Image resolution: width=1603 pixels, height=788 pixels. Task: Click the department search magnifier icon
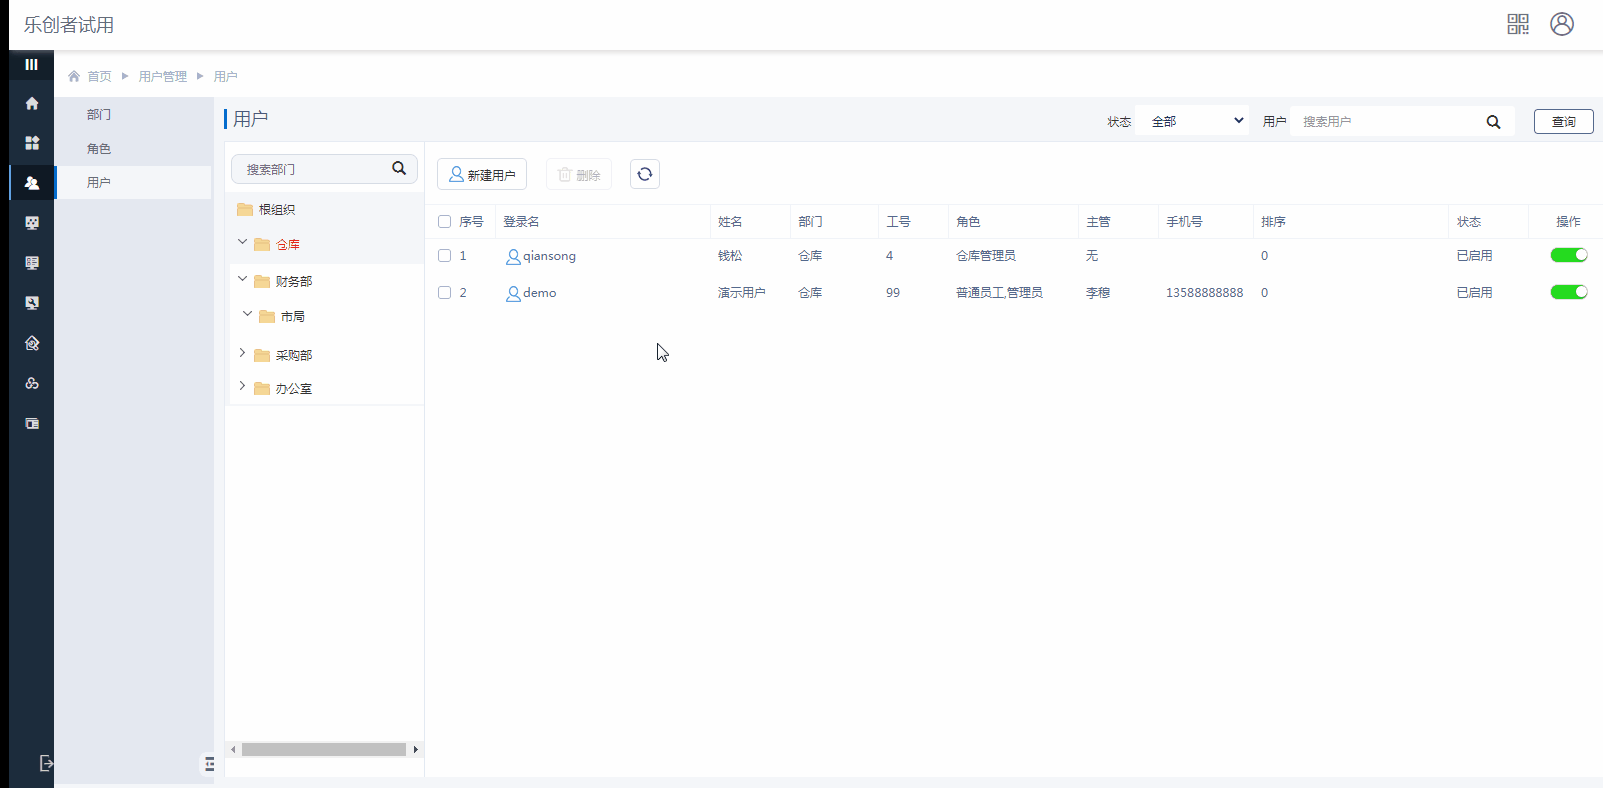tap(399, 168)
